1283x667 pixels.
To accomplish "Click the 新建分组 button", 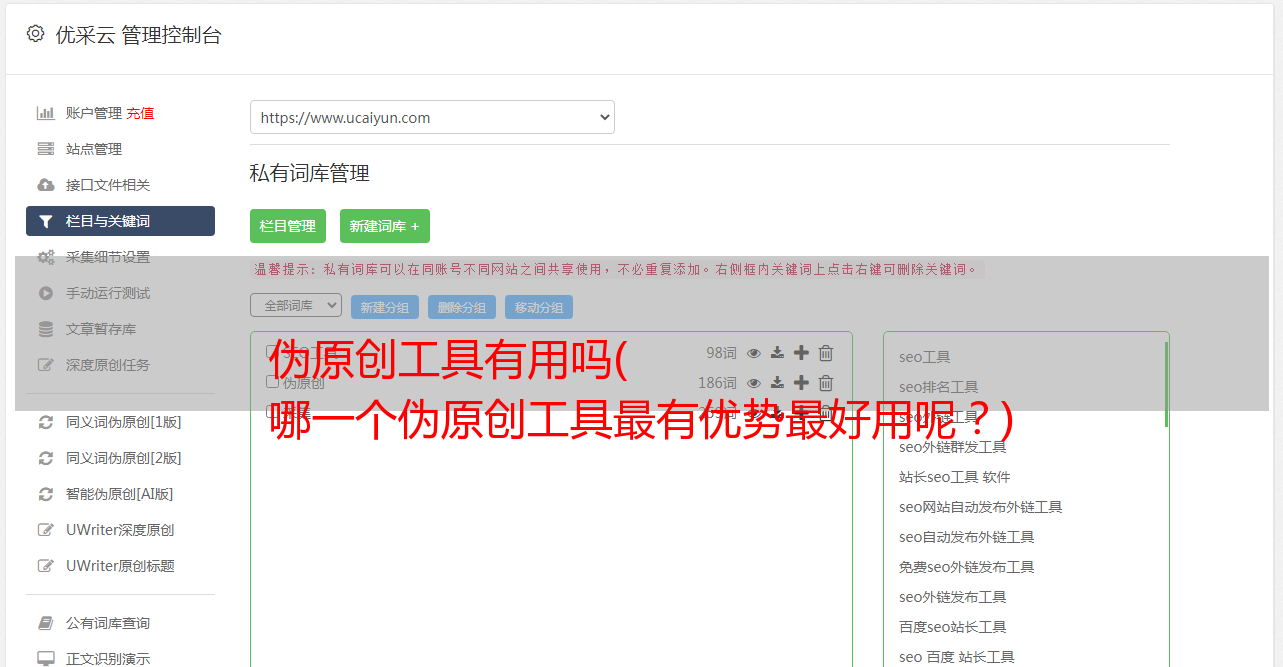I will coord(385,308).
